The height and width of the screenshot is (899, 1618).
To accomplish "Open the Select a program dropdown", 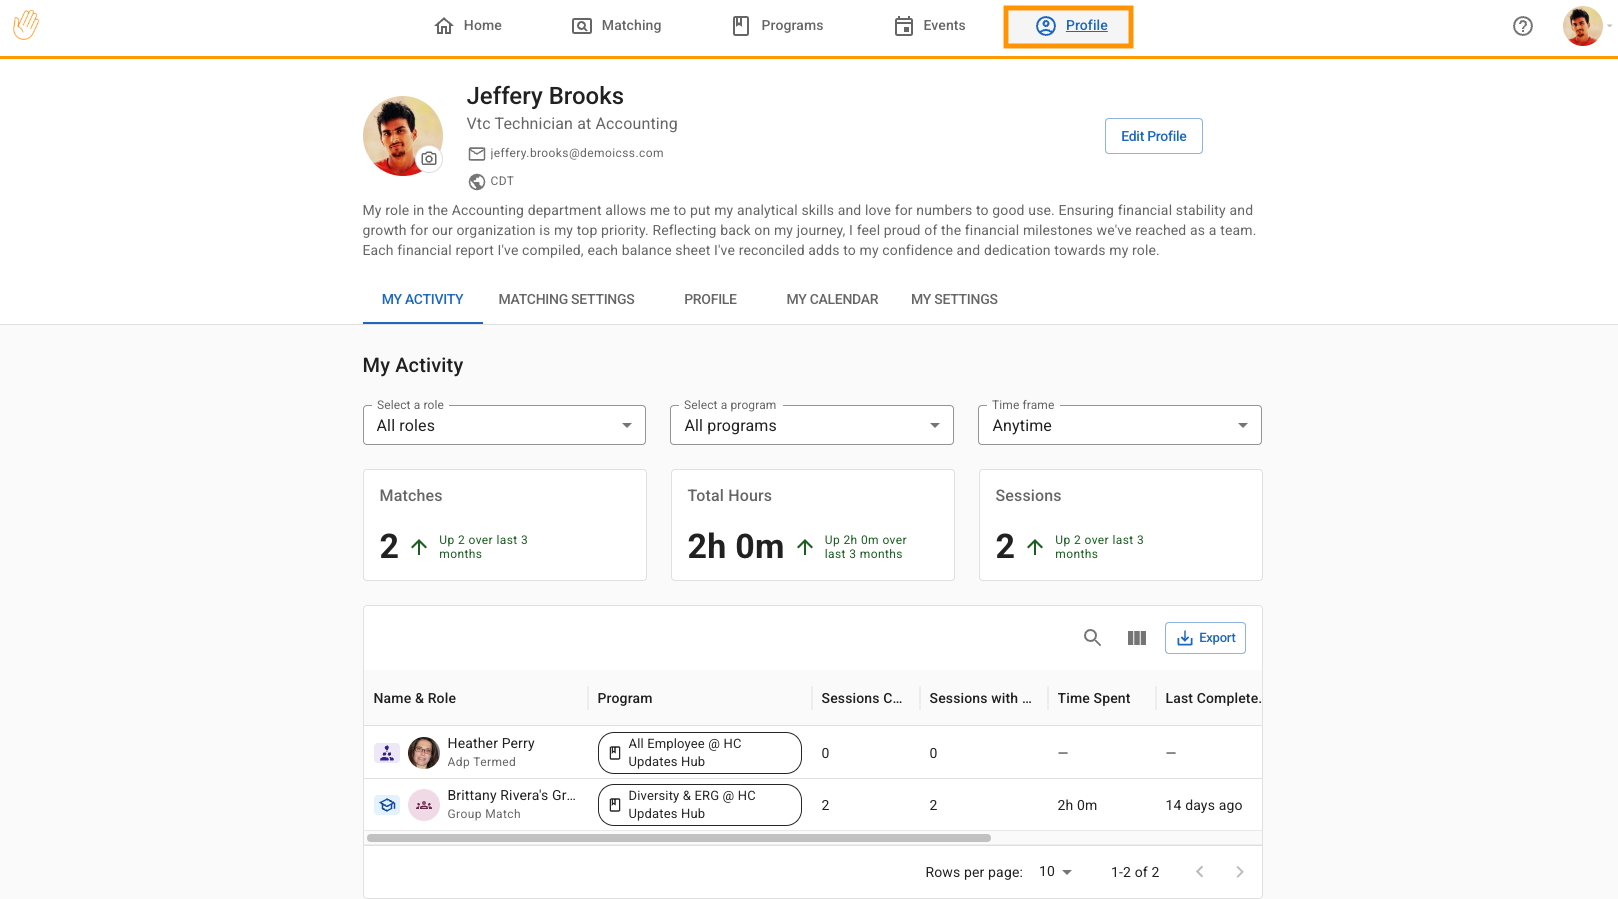I will pyautogui.click(x=812, y=425).
